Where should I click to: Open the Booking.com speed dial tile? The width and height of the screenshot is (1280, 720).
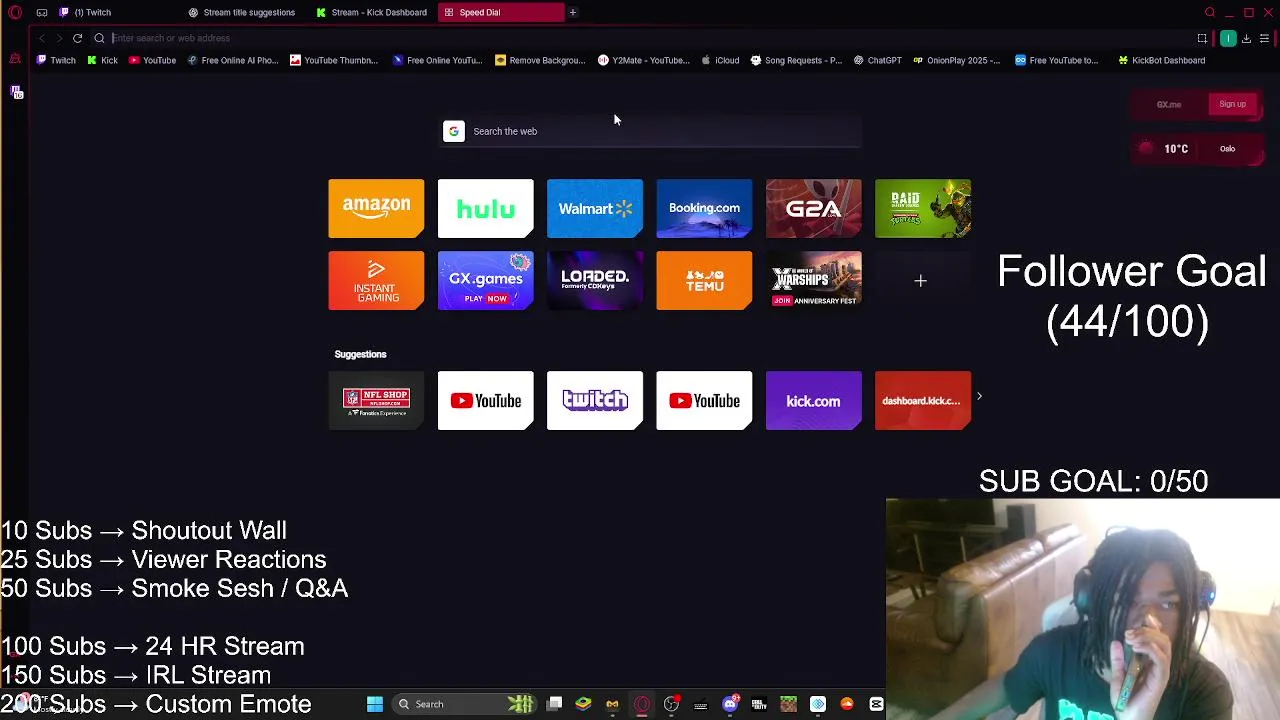[704, 208]
